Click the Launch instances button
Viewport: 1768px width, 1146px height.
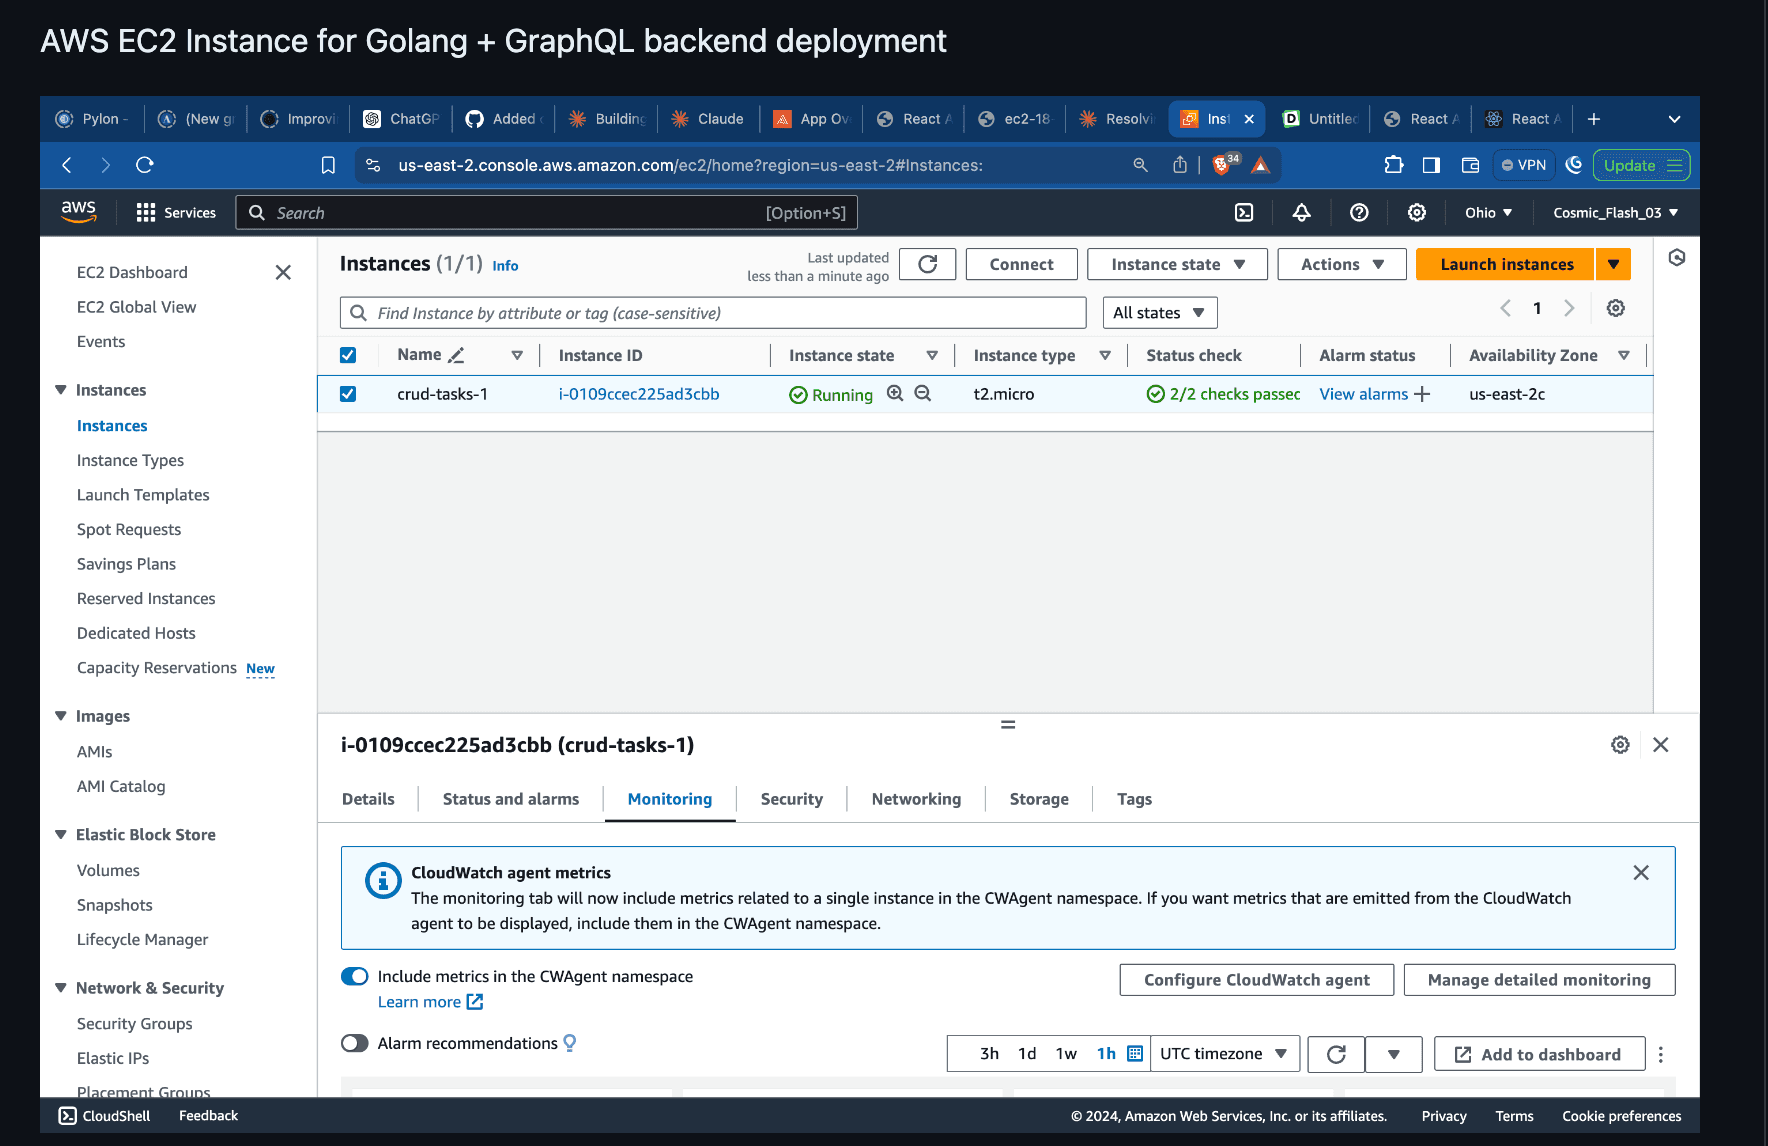(x=1506, y=264)
